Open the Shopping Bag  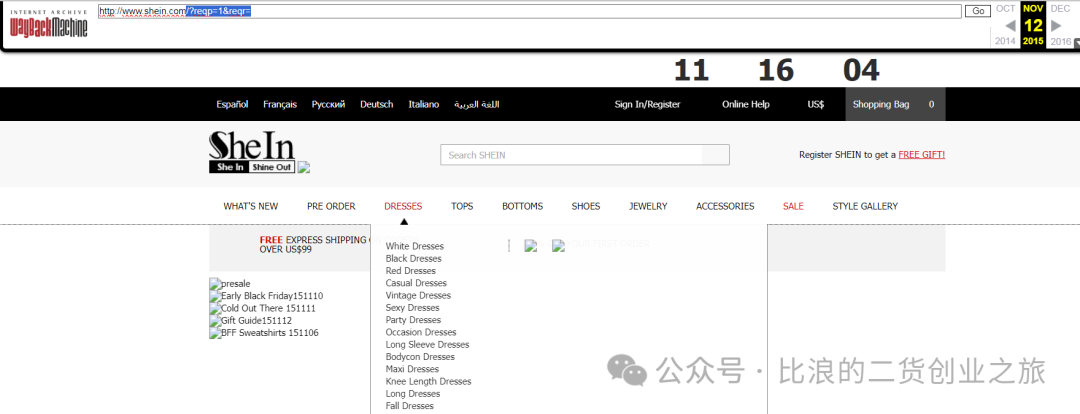tap(895, 105)
